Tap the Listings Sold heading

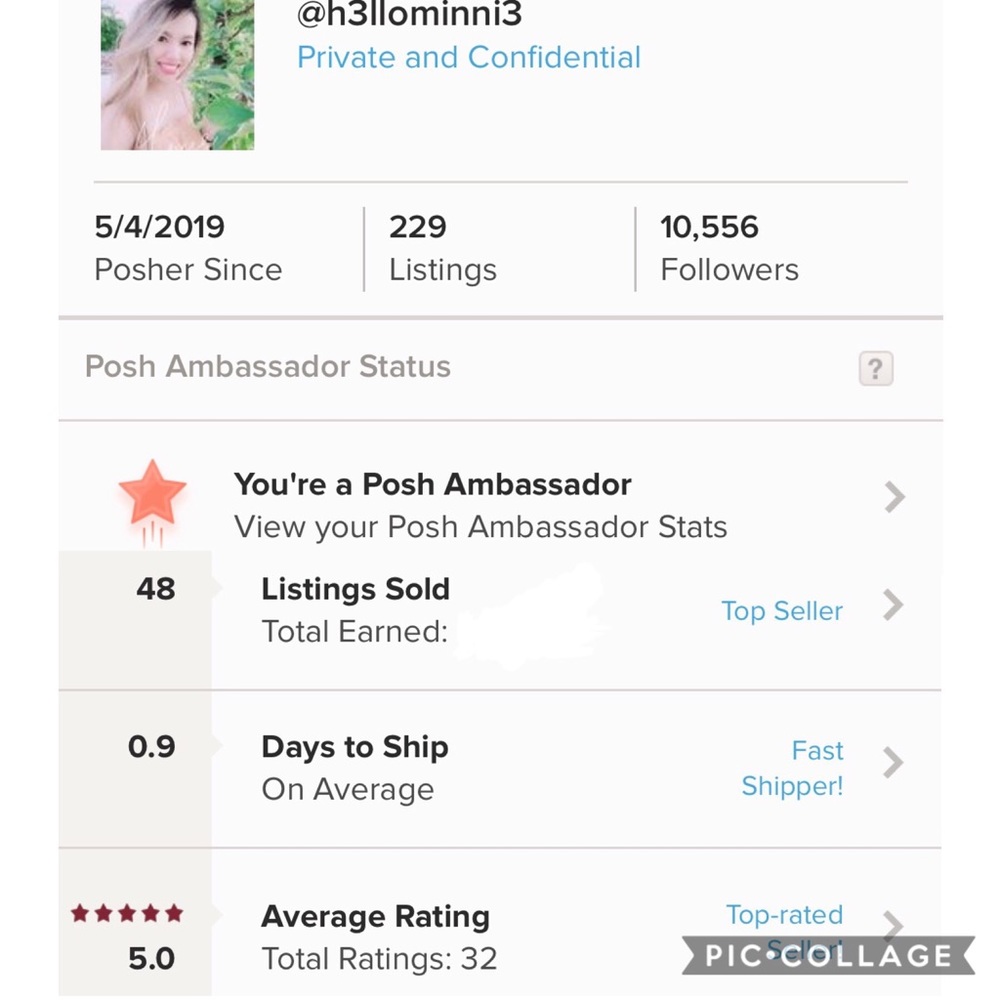(x=355, y=589)
